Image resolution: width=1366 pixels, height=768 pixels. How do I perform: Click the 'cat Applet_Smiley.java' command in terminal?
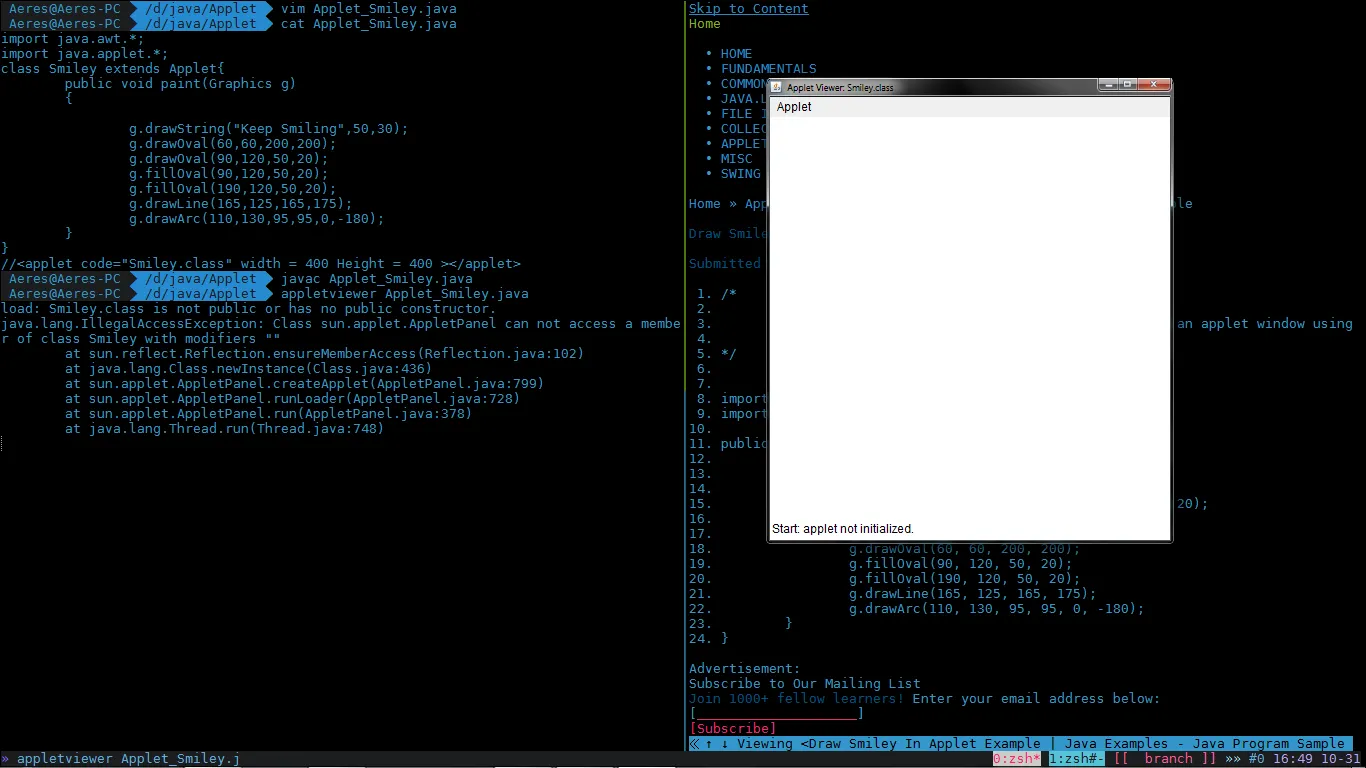(x=369, y=24)
